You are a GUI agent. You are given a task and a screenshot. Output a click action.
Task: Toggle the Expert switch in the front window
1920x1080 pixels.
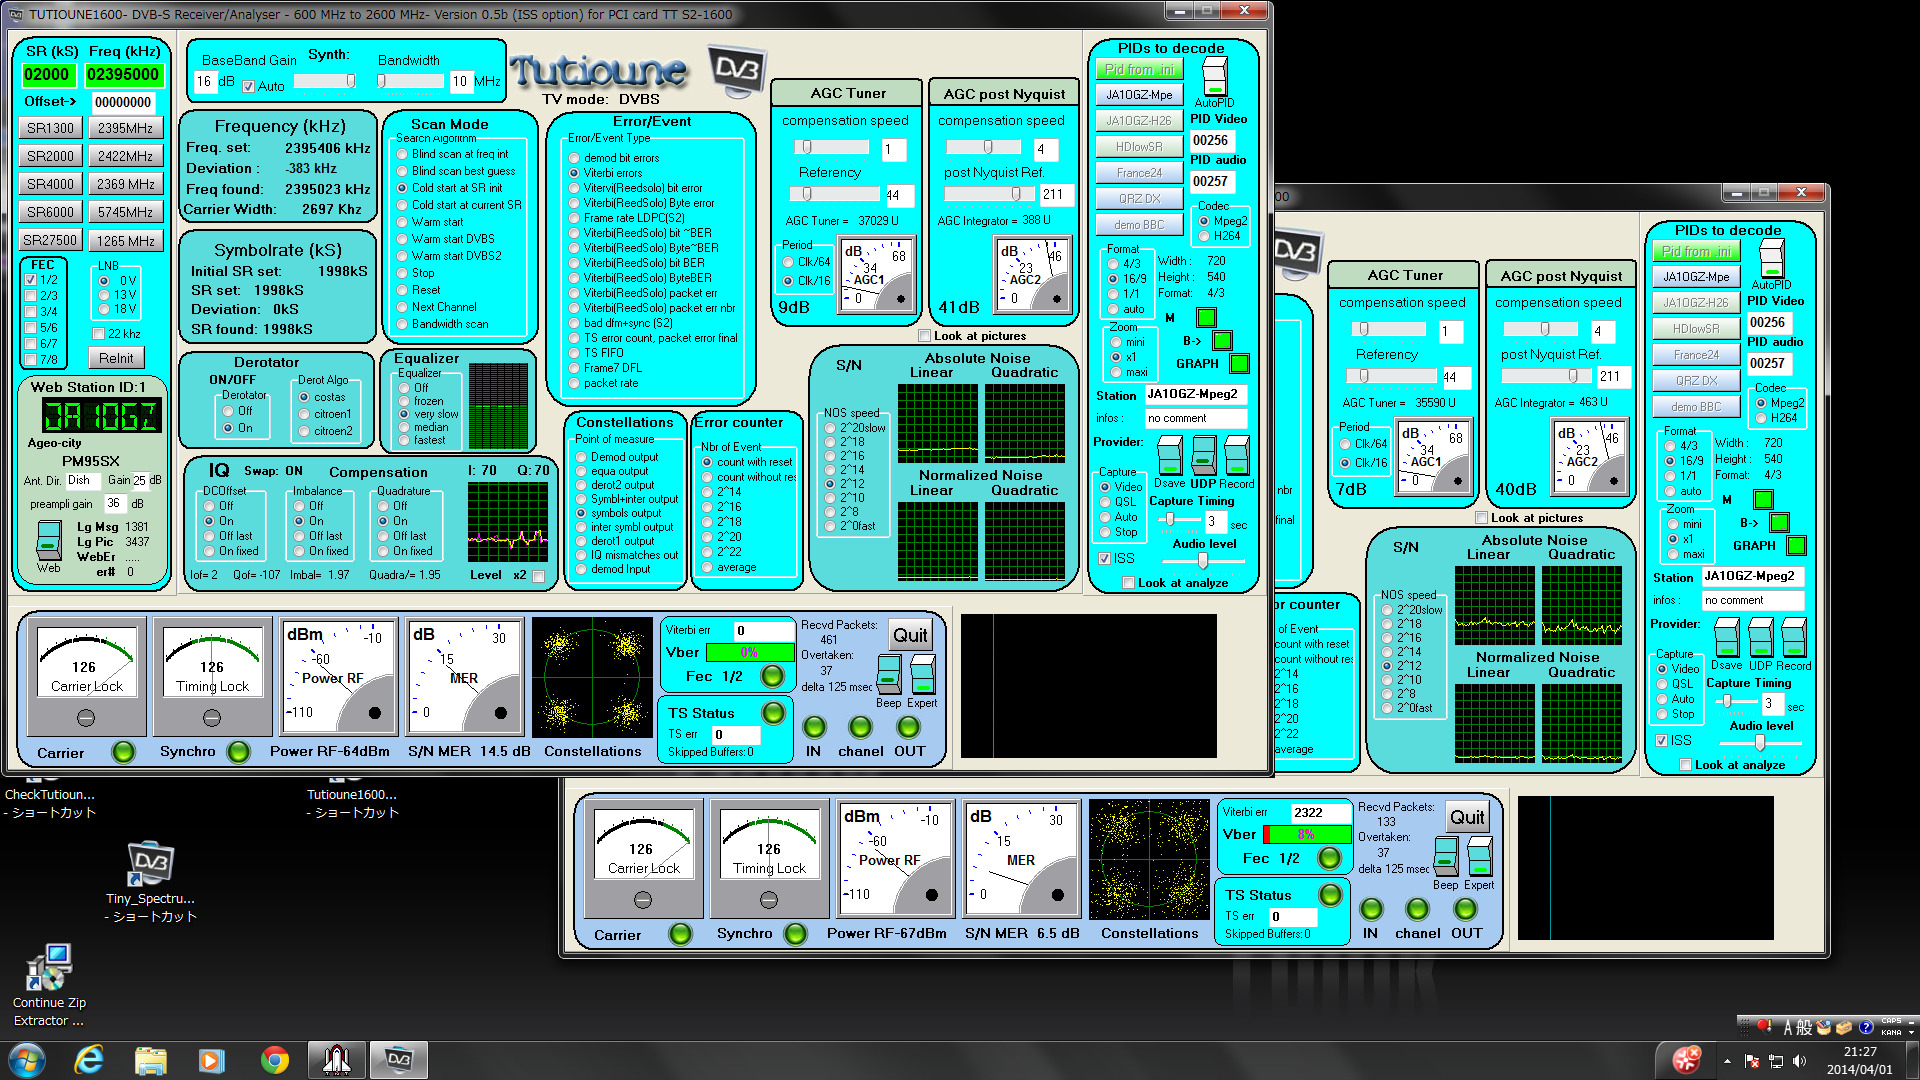tap(922, 675)
